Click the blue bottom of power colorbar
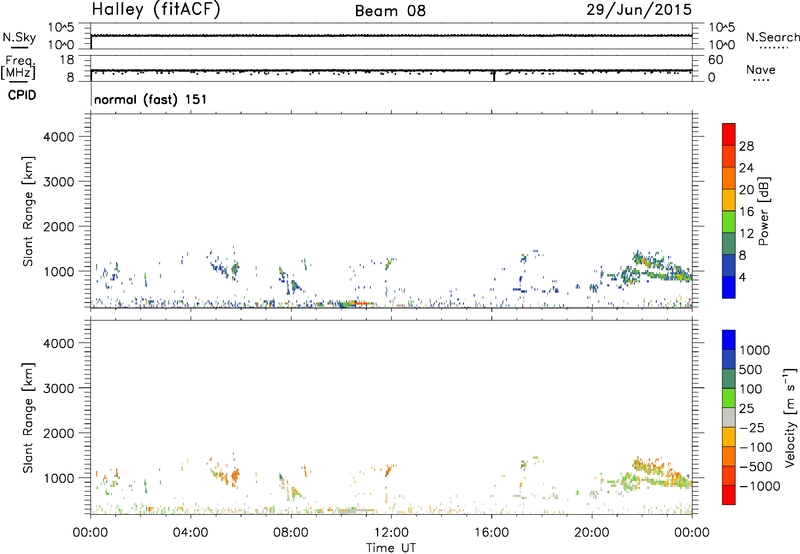This screenshot has width=800, height=554. point(729,288)
